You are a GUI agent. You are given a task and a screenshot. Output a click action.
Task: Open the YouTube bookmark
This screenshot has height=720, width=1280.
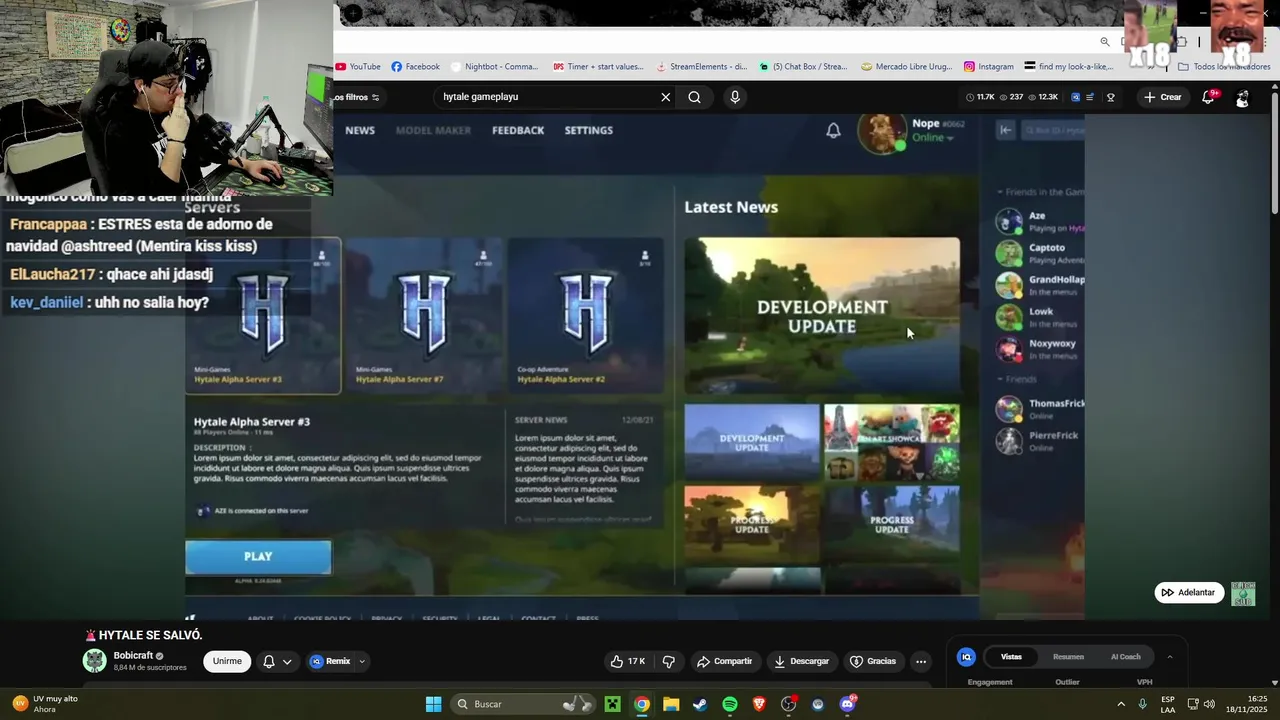[x=358, y=67]
